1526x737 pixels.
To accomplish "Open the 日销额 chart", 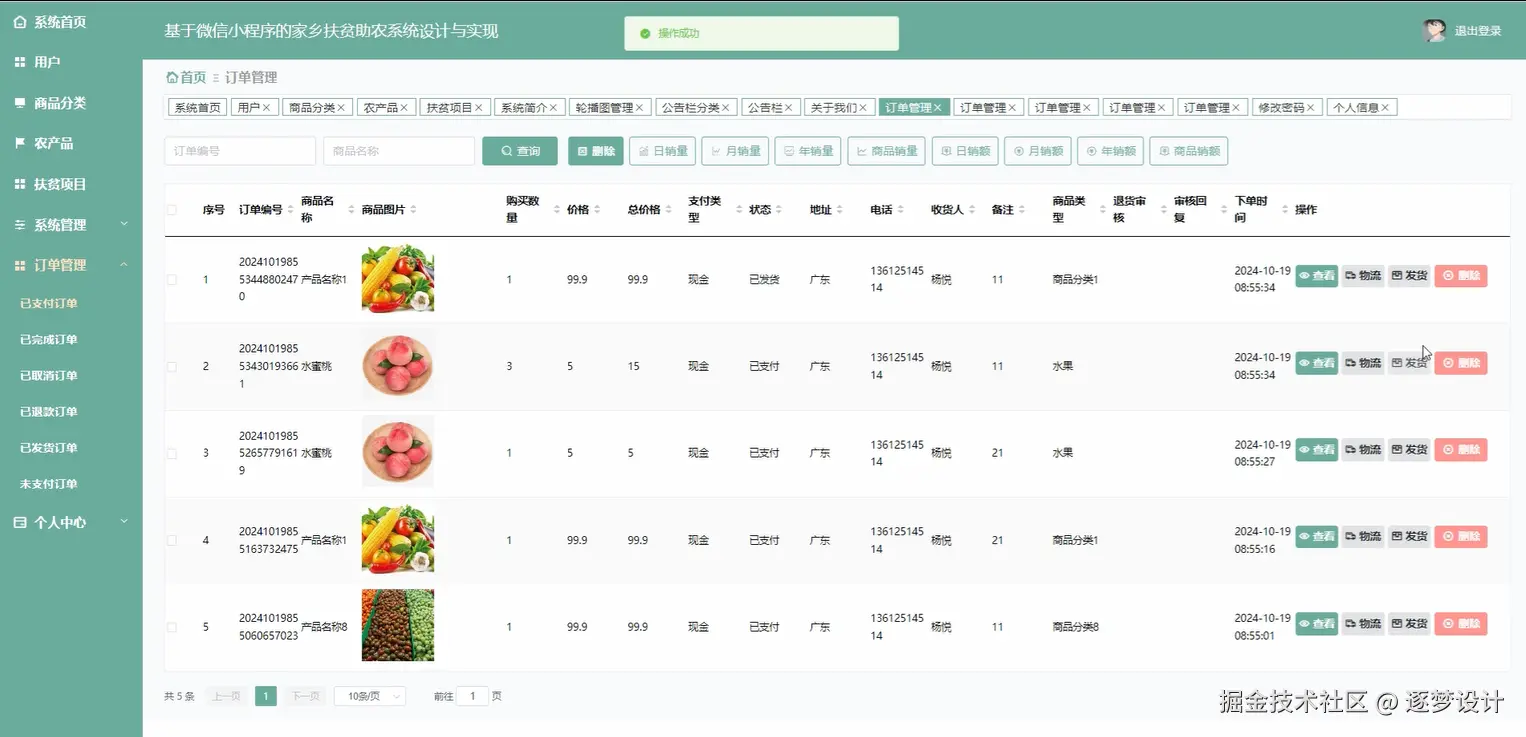I will pyautogui.click(x=965, y=151).
